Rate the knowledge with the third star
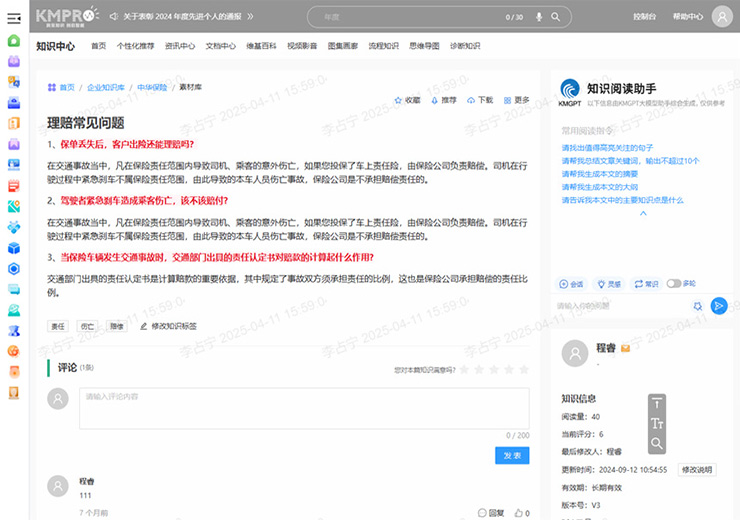This screenshot has height=520, width=740. pos(494,369)
